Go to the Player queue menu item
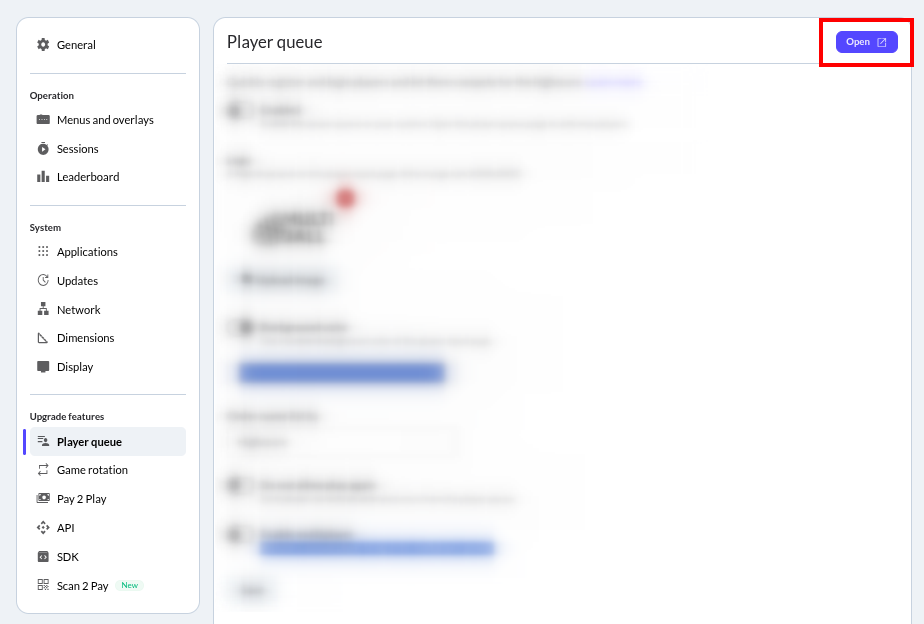This screenshot has height=624, width=924. pos(89,442)
